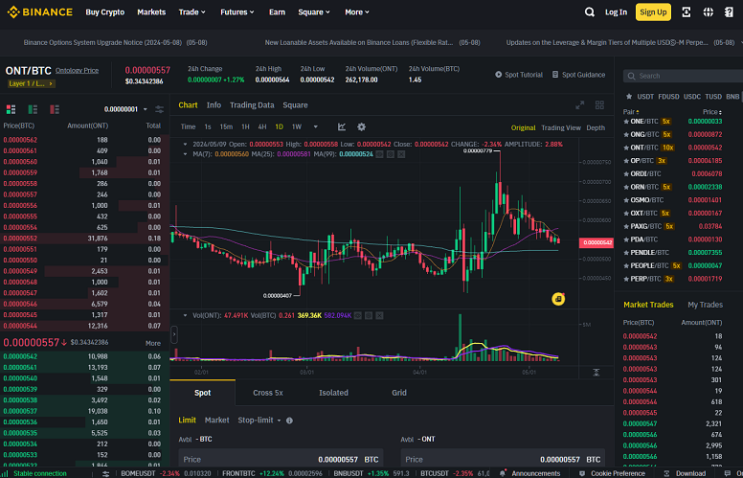Screen dimensions: 743x478
Task: Switch to Trading Data tab
Action: pos(252,105)
